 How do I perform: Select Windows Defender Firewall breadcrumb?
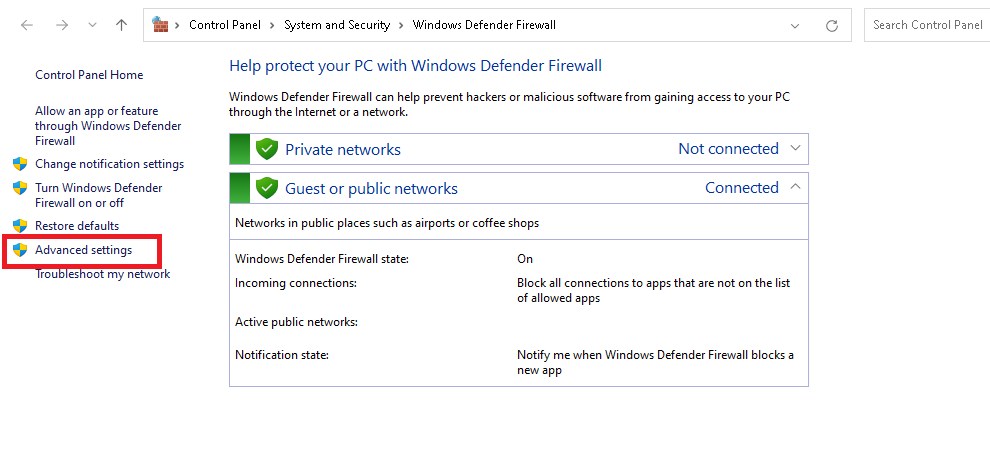[484, 25]
